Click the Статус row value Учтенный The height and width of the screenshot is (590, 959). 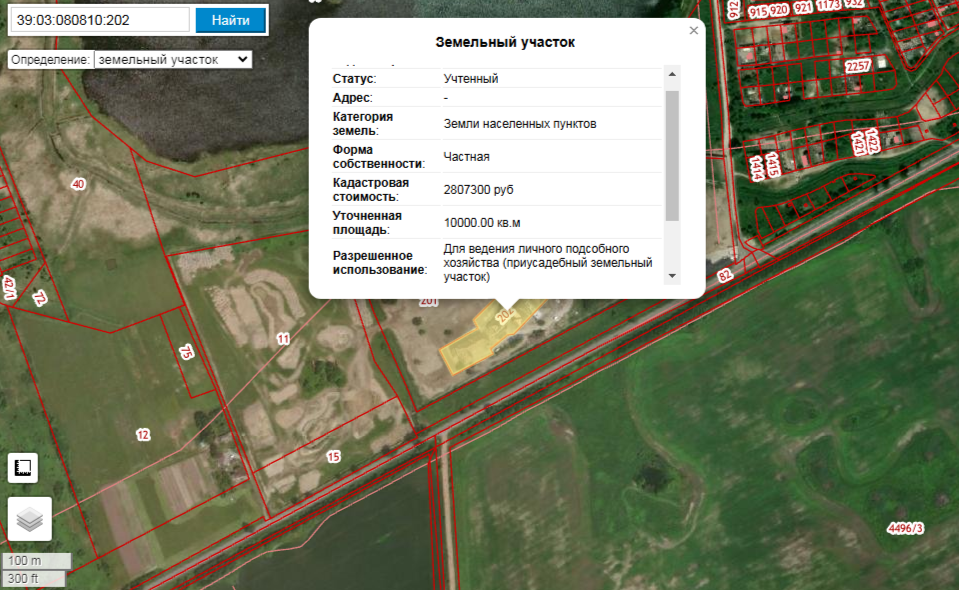470,78
